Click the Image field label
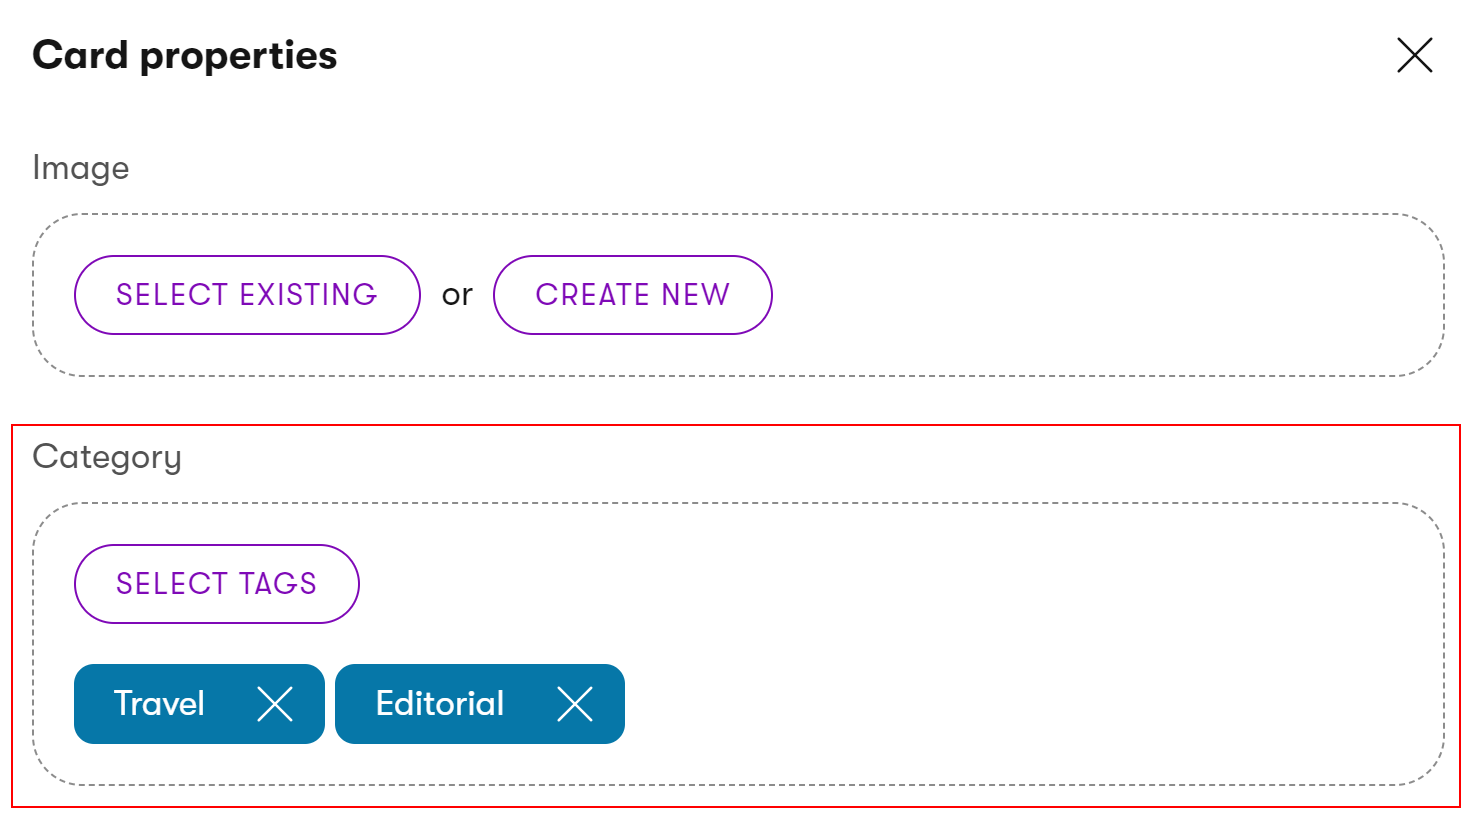1475x833 pixels. point(81,168)
